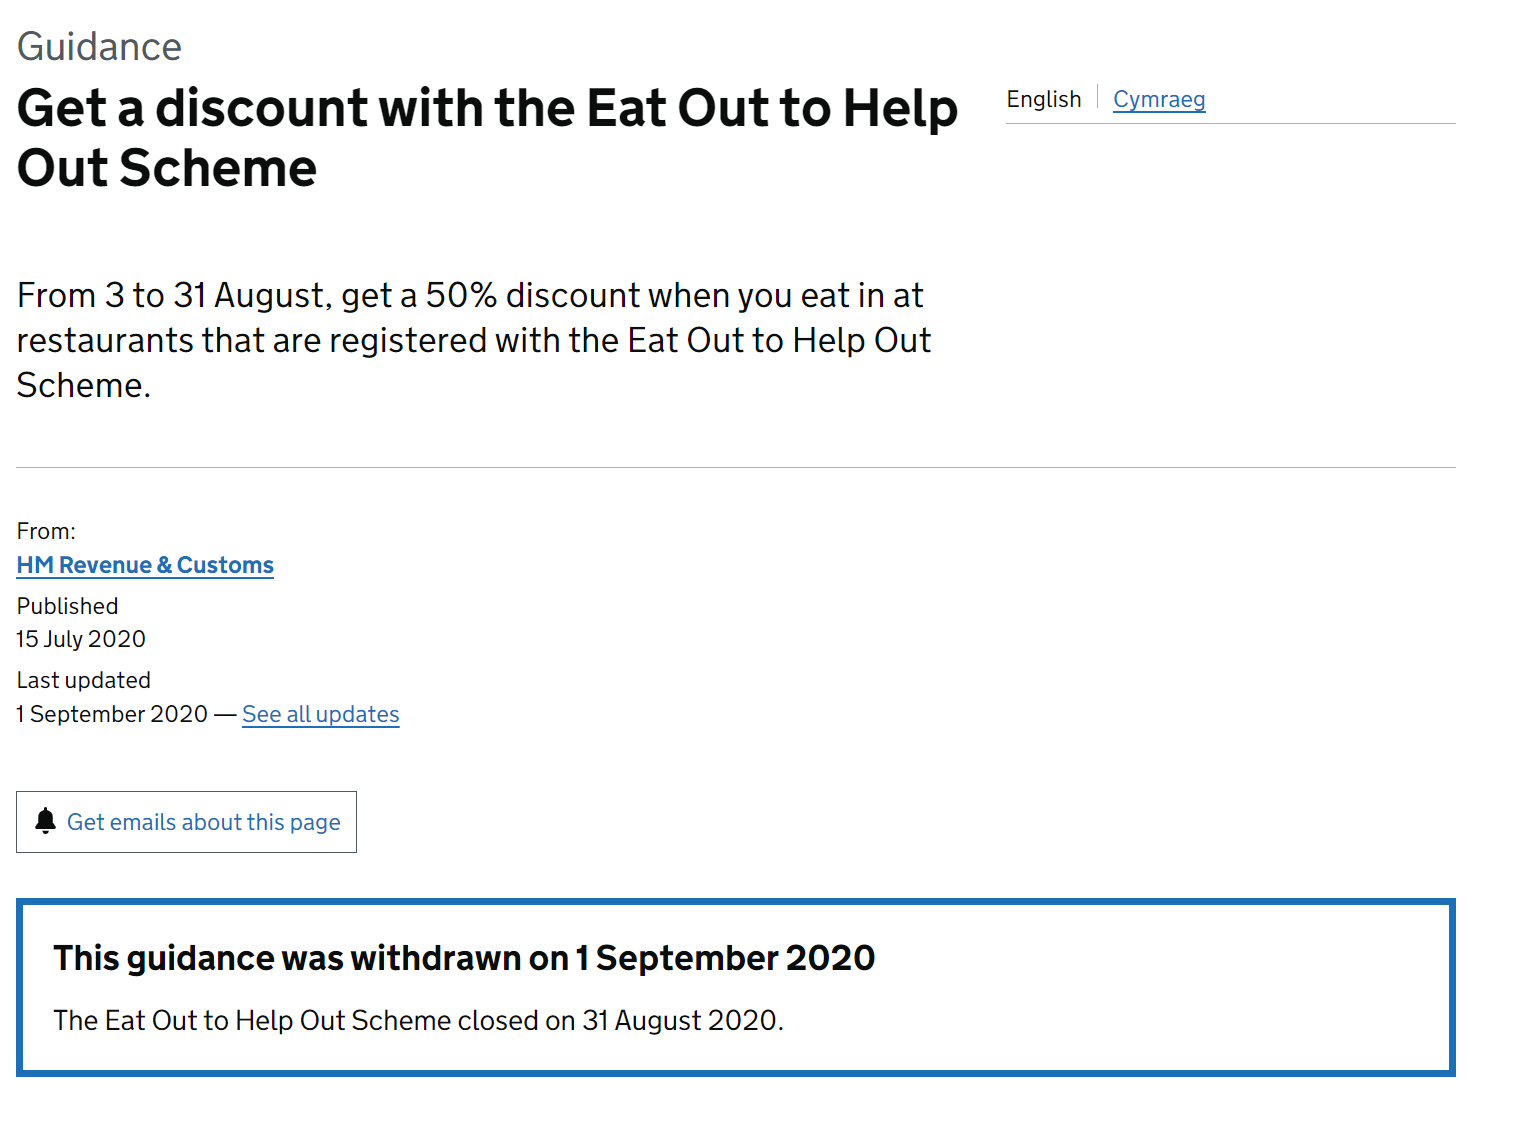Click the 1 September 2020 updated date
Viewport: 1530px width, 1146px height.
point(112,714)
